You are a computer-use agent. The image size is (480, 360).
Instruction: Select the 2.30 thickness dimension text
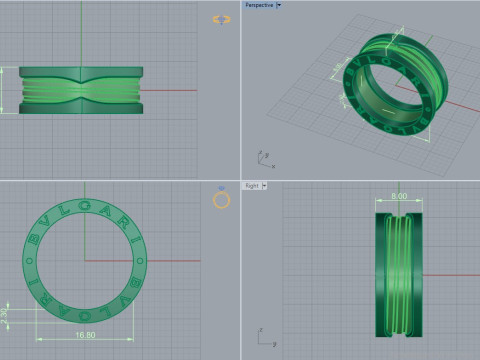(x=4, y=316)
